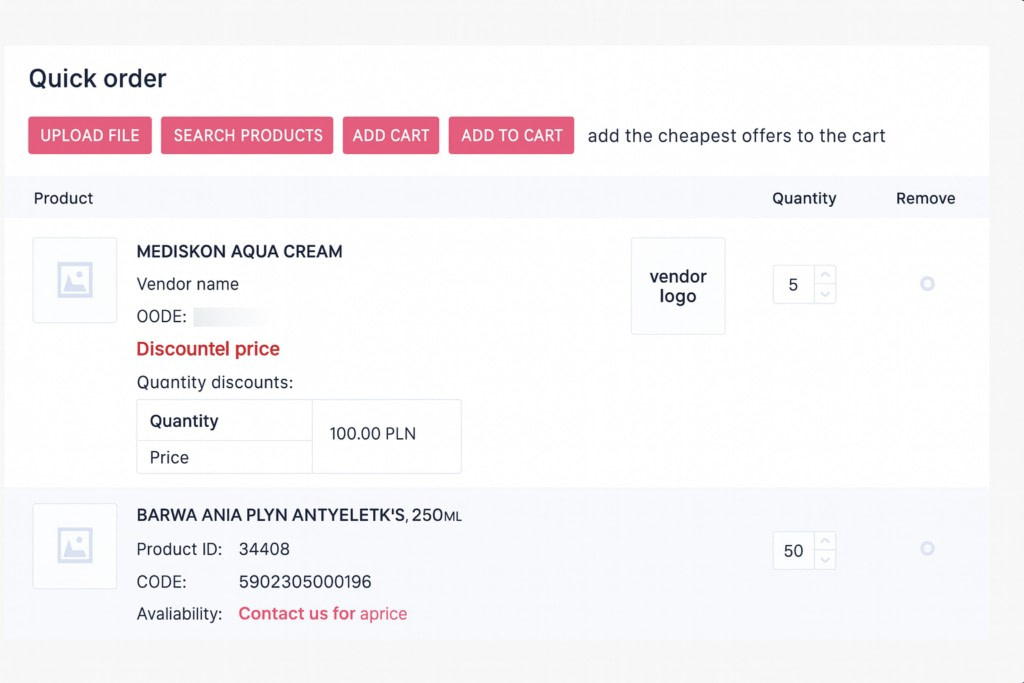Open the Discountel price details
This screenshot has height=683, width=1024.
coord(207,349)
